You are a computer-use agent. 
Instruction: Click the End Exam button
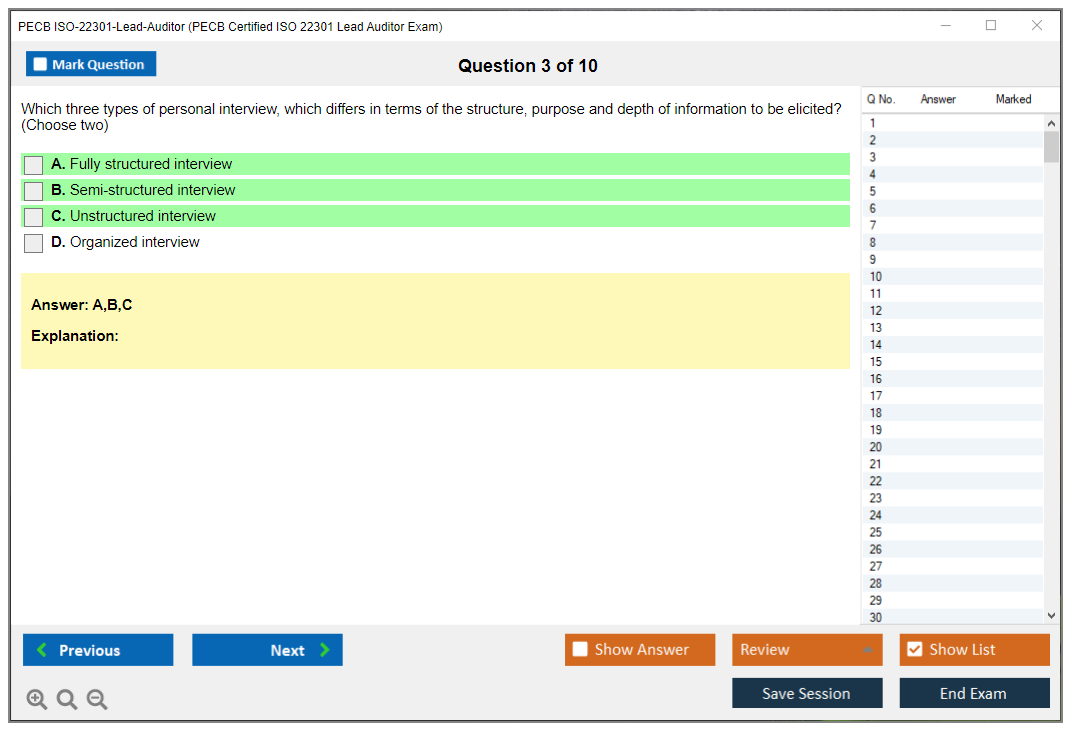tap(974, 693)
